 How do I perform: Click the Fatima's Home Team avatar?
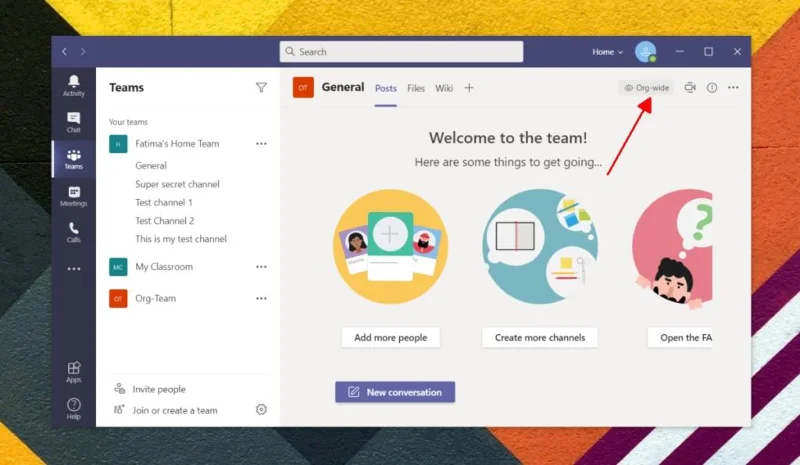click(118, 144)
